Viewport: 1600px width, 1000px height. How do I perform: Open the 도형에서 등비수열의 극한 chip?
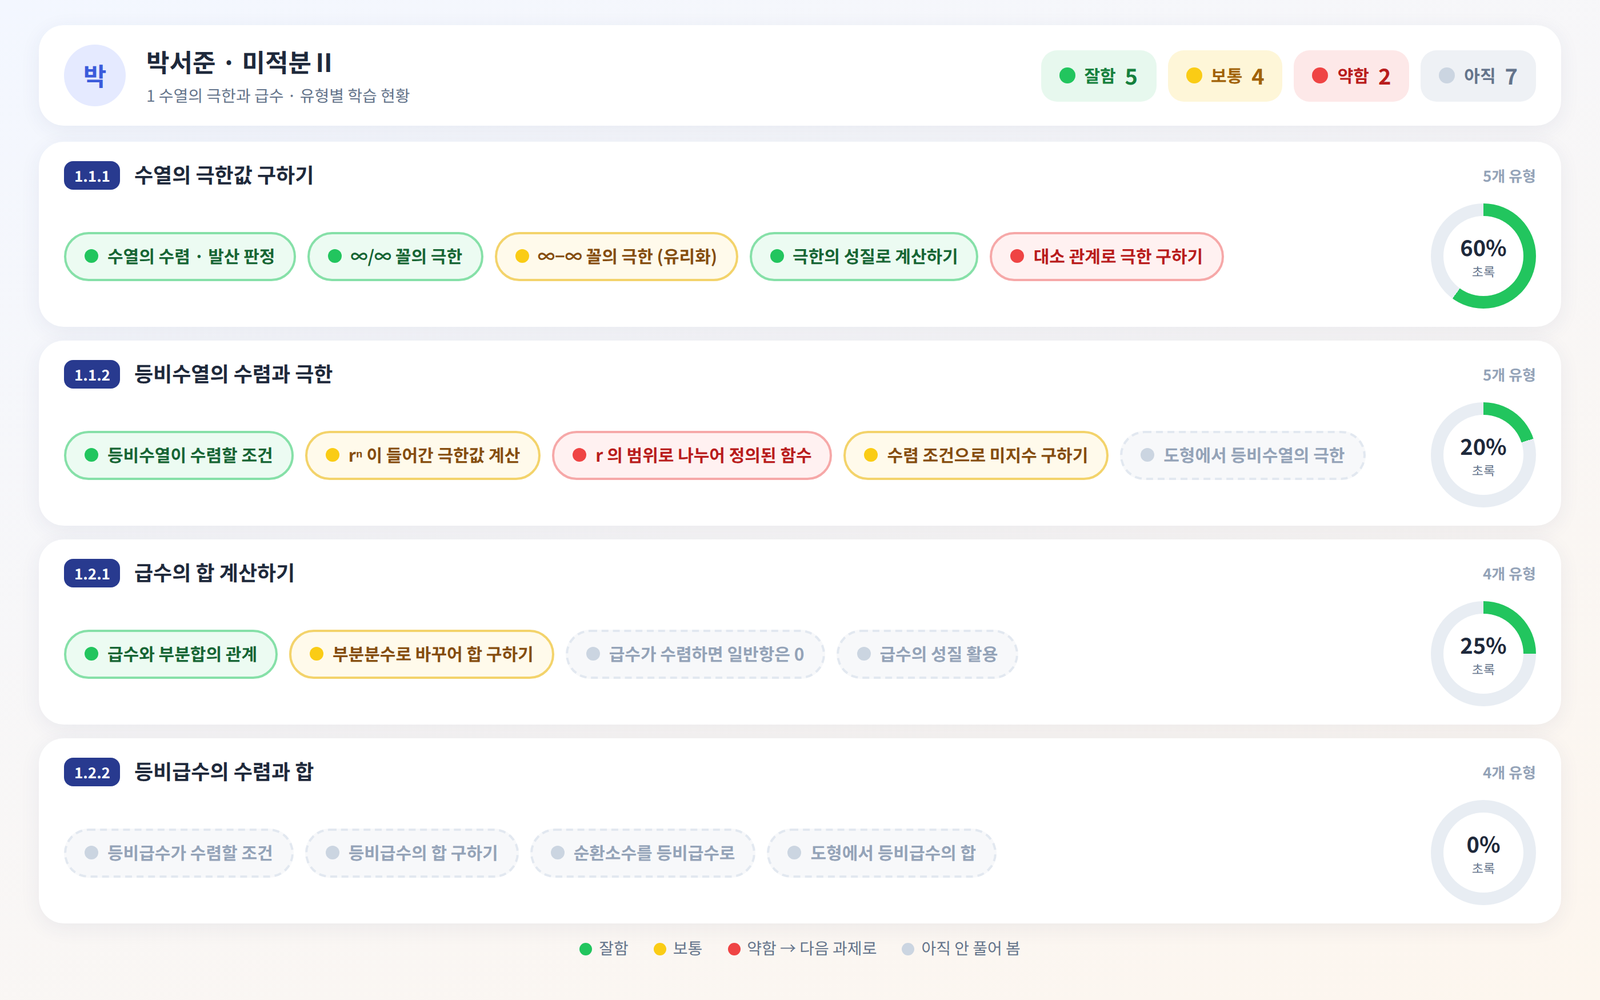[x=1243, y=455]
